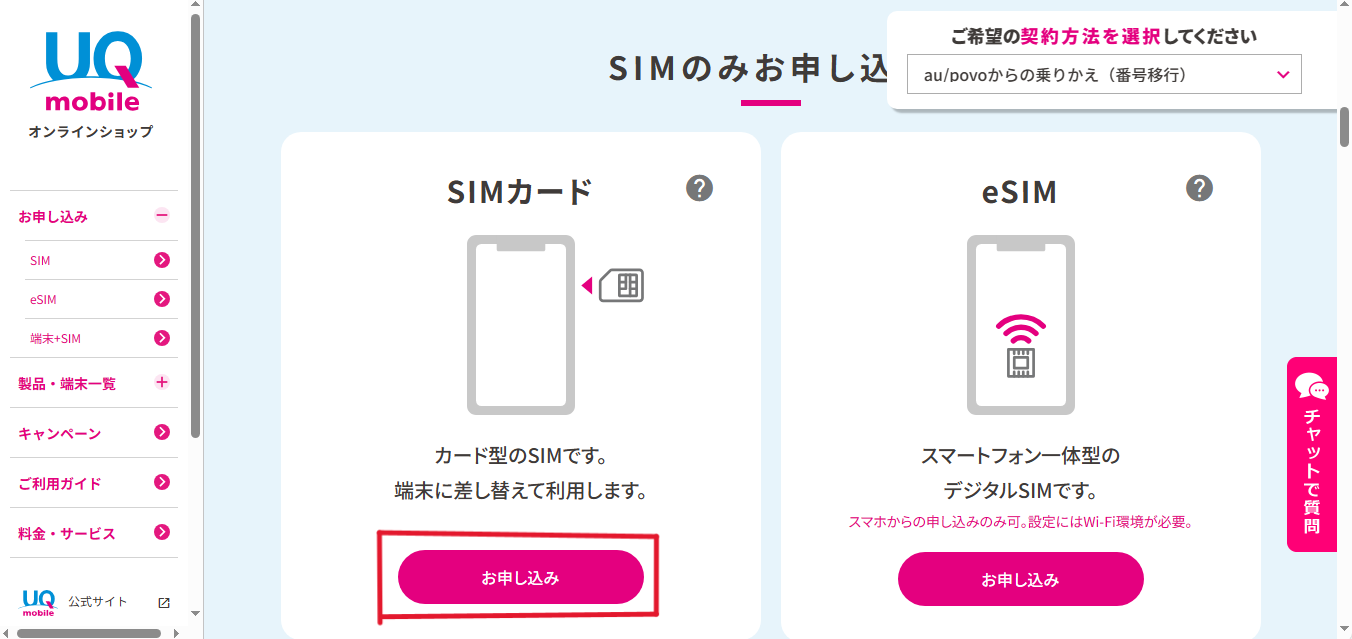Viewport: 1352px width, 639px height.
Task: Open help icon beside SIMカード heading
Action: point(699,188)
